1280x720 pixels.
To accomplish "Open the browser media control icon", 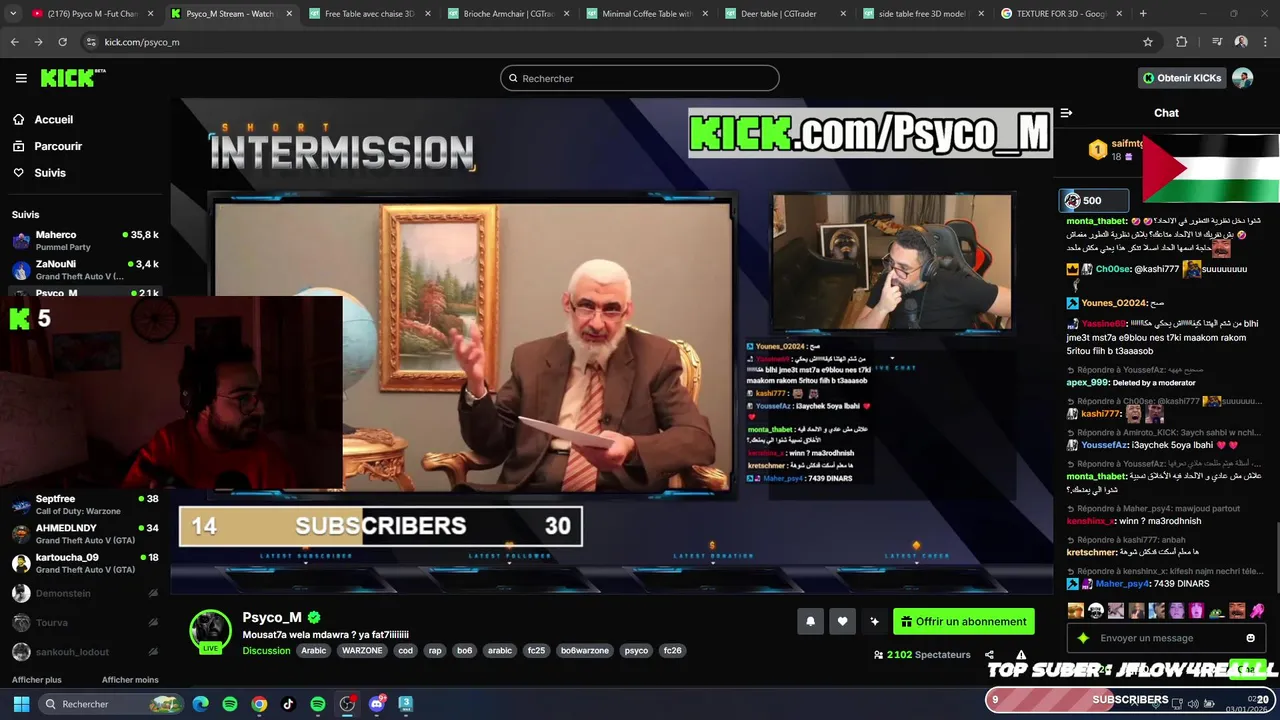I will [1216, 42].
